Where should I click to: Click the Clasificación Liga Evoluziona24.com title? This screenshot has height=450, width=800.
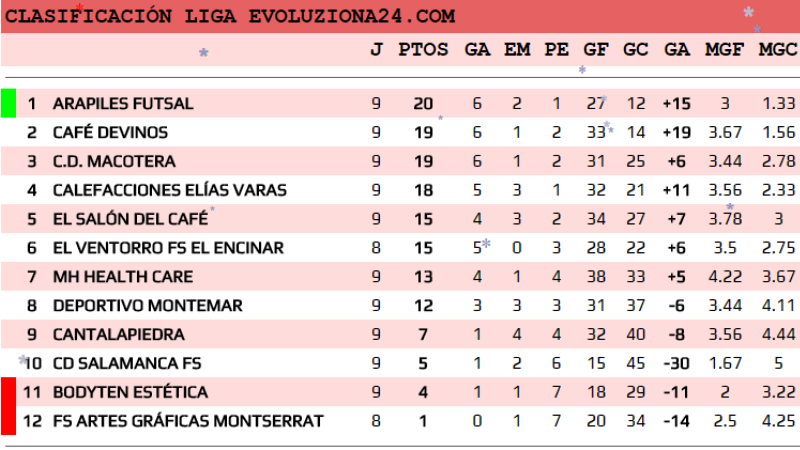pos(236,17)
